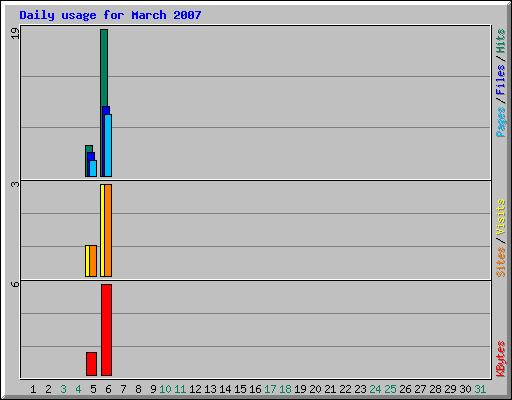Click the "Hits" legend label

click(501, 41)
